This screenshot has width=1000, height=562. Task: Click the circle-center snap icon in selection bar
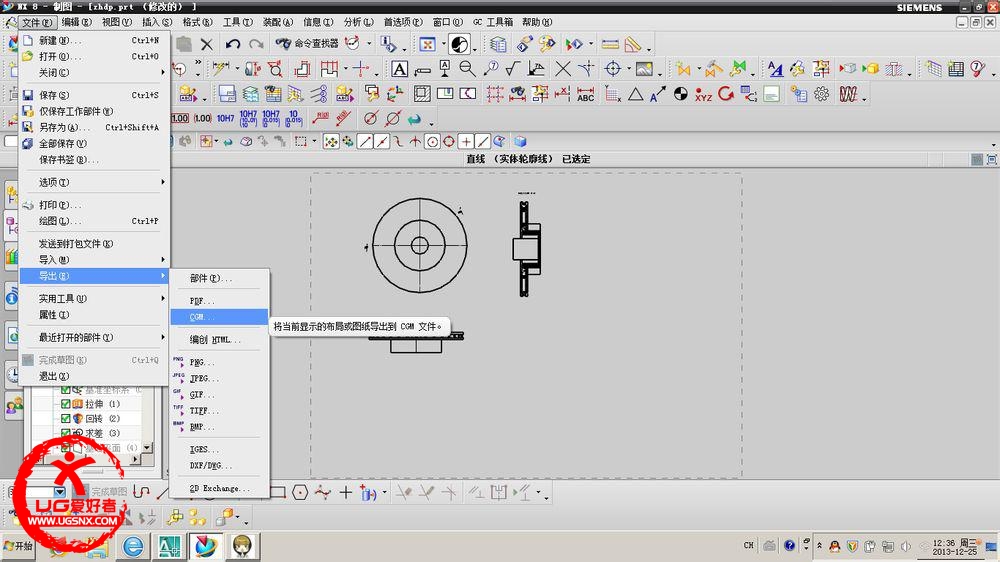(x=432, y=142)
